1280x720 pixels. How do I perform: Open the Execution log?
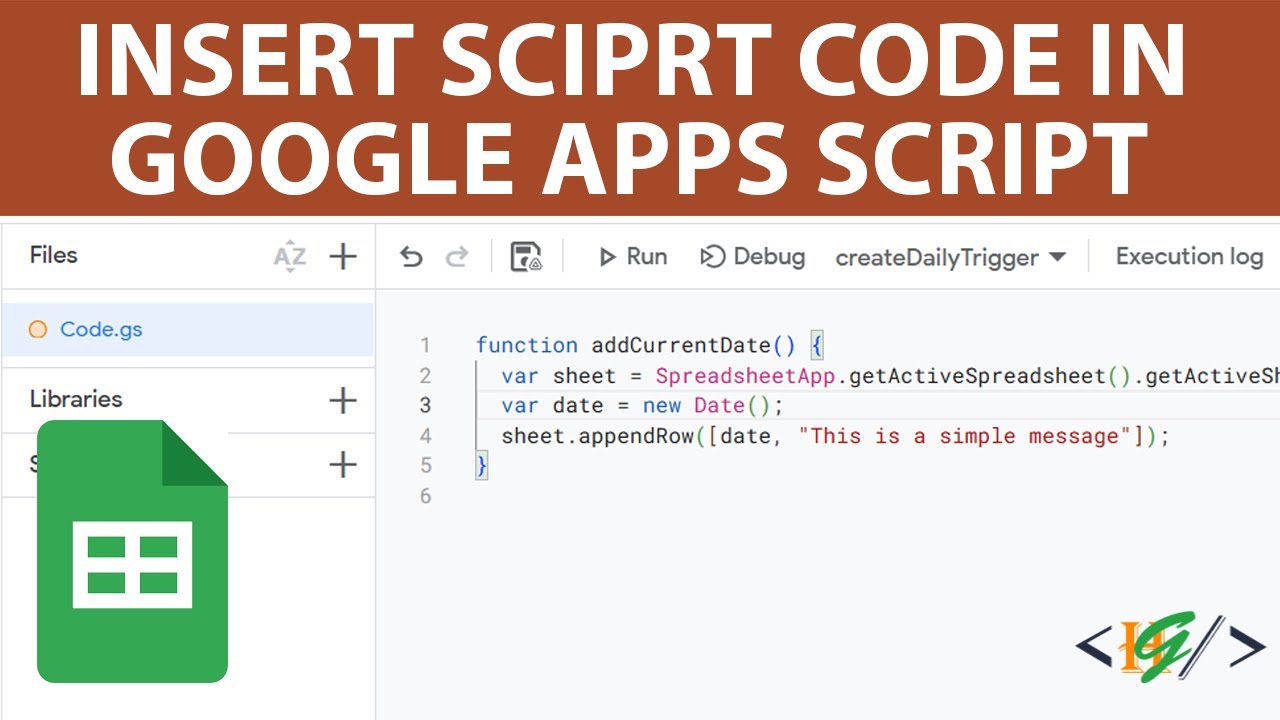click(x=1189, y=257)
